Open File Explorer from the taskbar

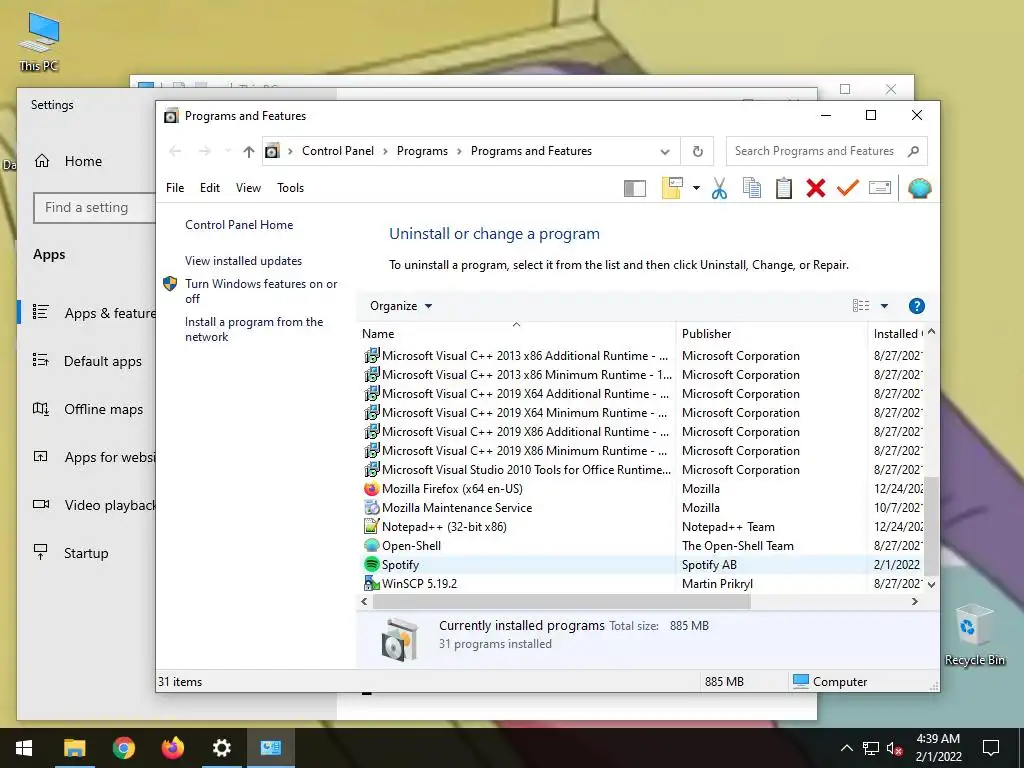tap(74, 748)
